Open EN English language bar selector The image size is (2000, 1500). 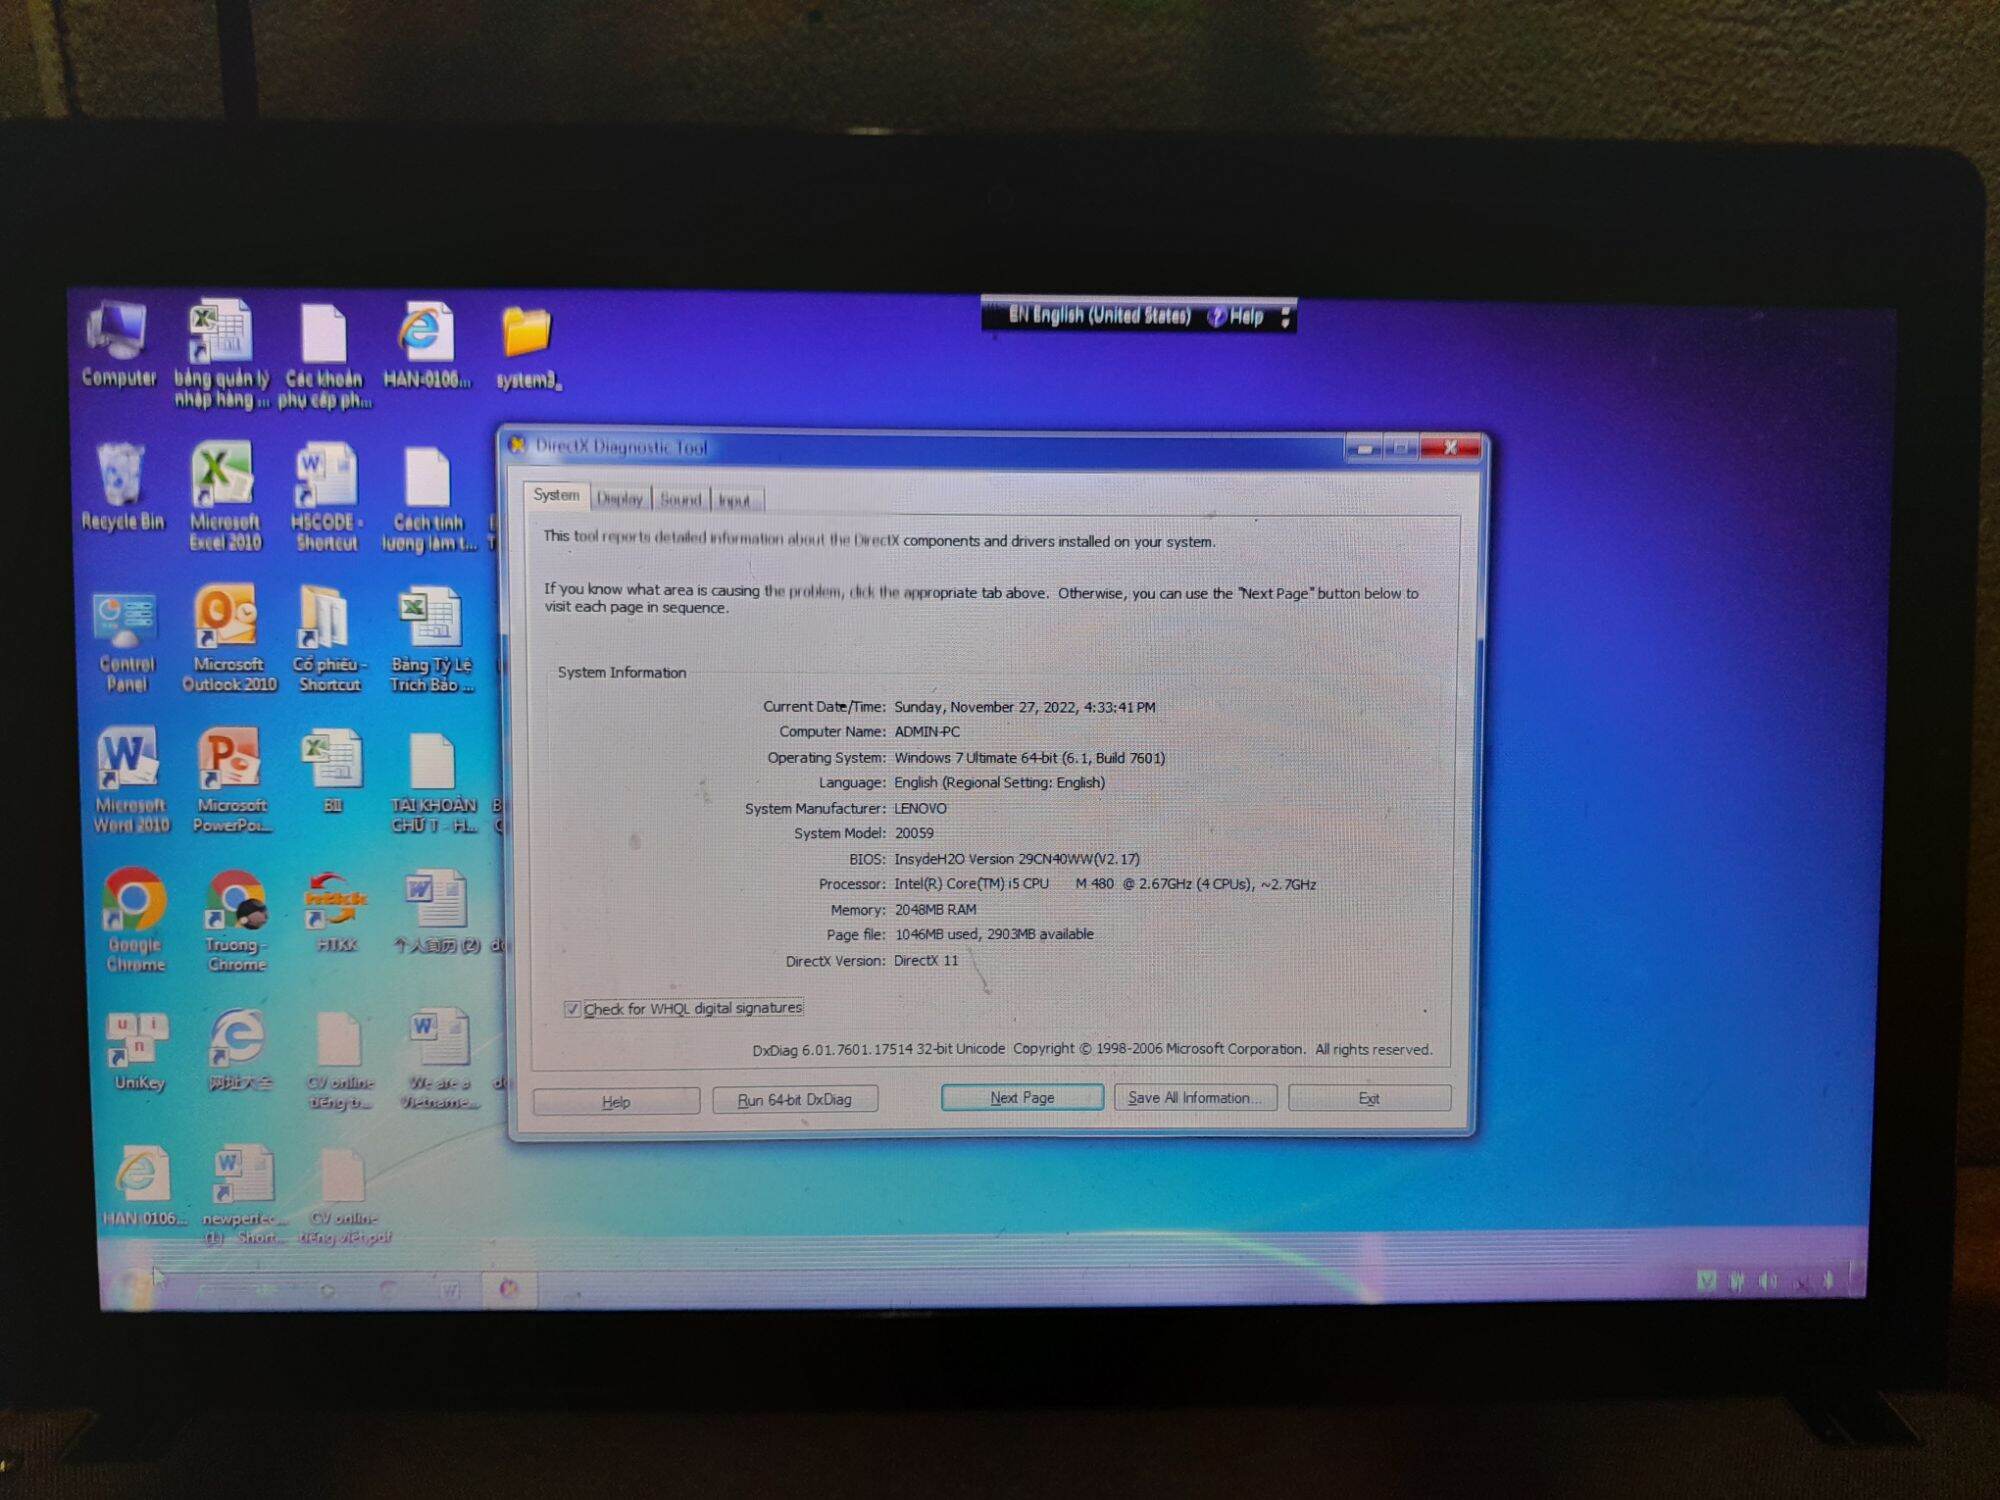1098,316
